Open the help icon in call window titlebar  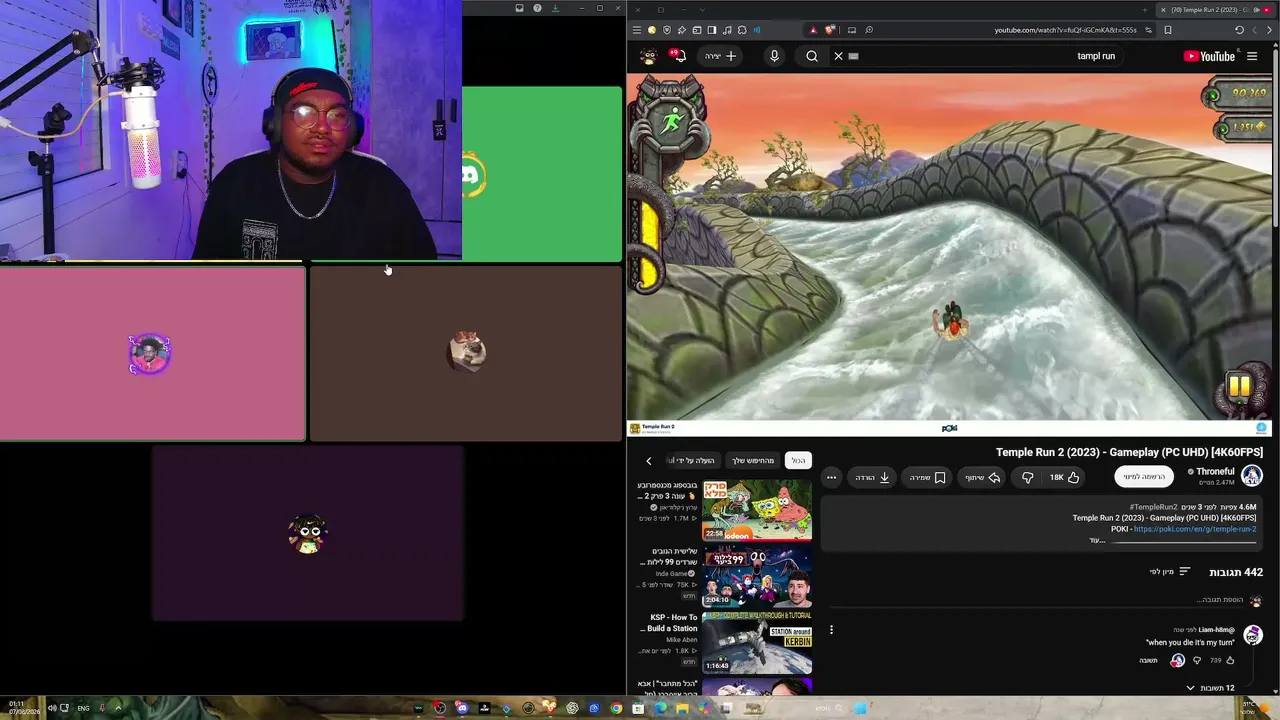pos(537,8)
